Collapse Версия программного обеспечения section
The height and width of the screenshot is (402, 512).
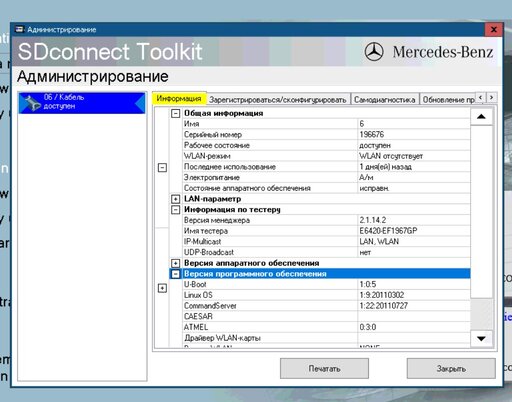click(x=175, y=274)
